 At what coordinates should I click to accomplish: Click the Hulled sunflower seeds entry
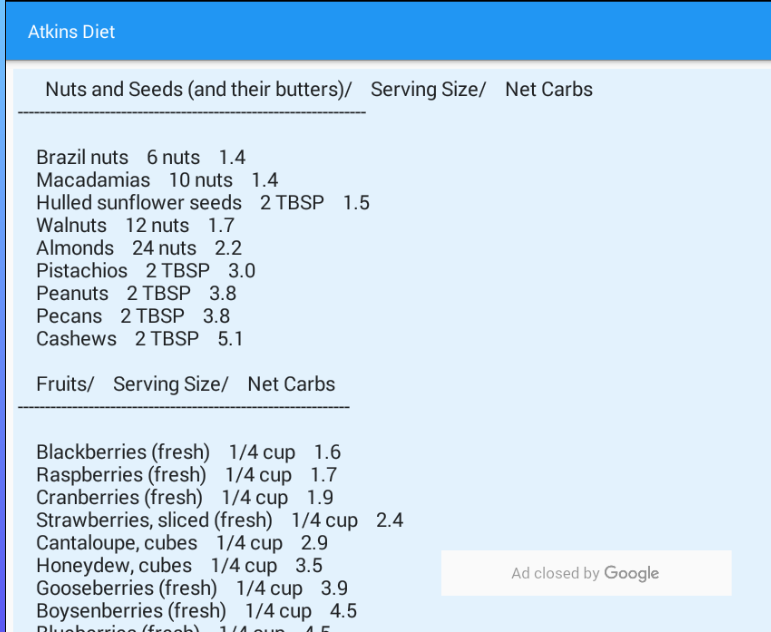[203, 203]
